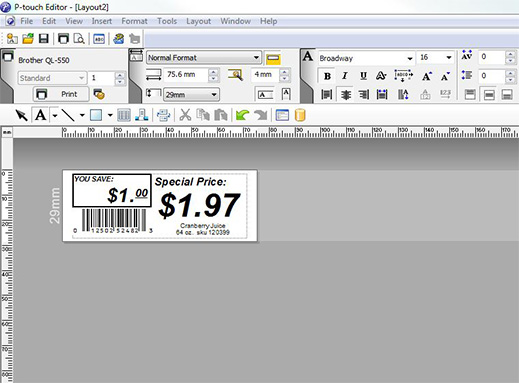
Task: Expand the 29mm tape width dropdown
Action: pyautogui.click(x=214, y=95)
